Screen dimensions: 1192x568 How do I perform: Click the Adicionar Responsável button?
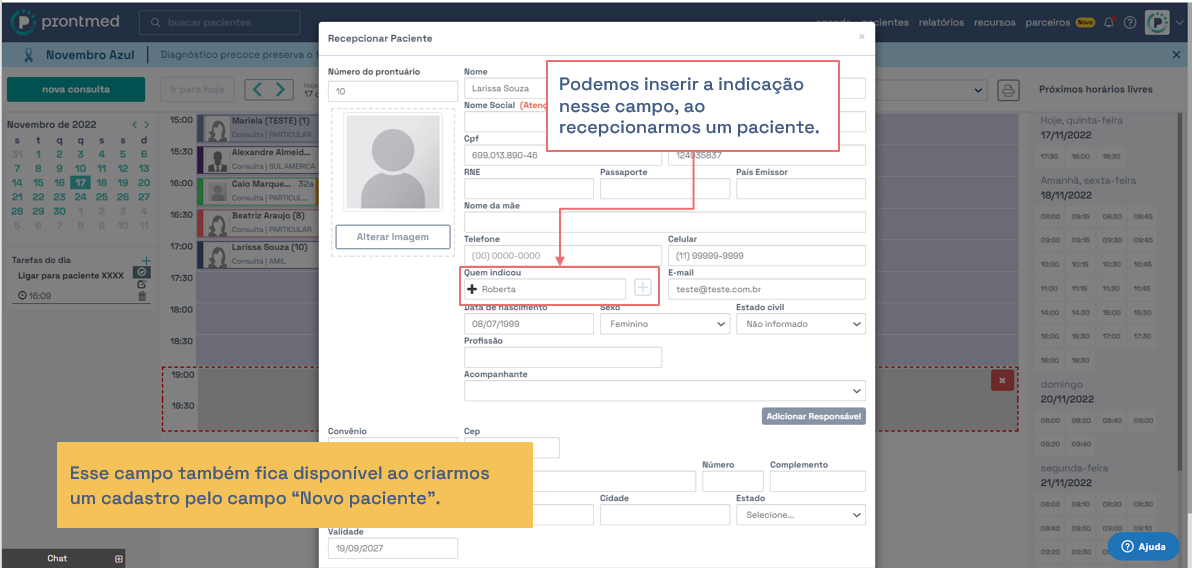(x=813, y=416)
